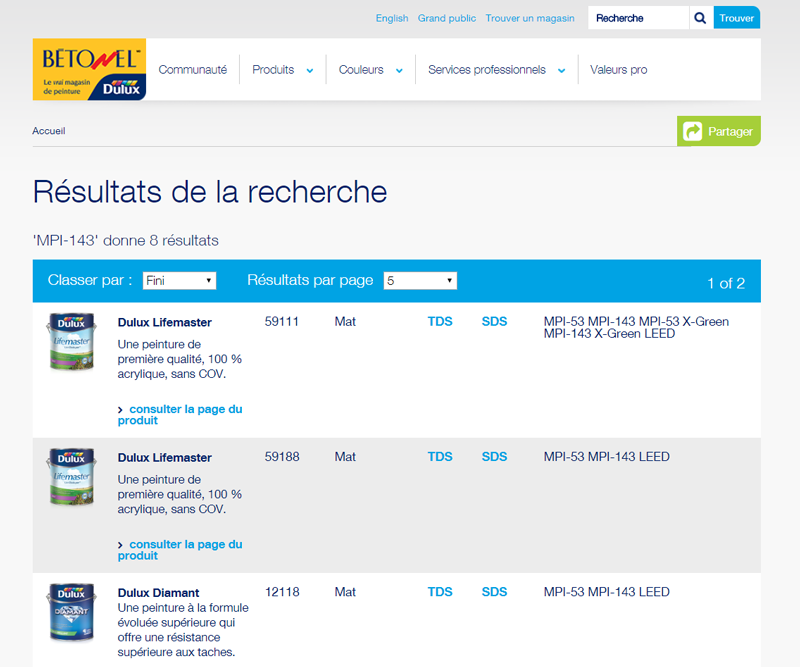Click the Trouver search button

pyautogui.click(x=737, y=18)
